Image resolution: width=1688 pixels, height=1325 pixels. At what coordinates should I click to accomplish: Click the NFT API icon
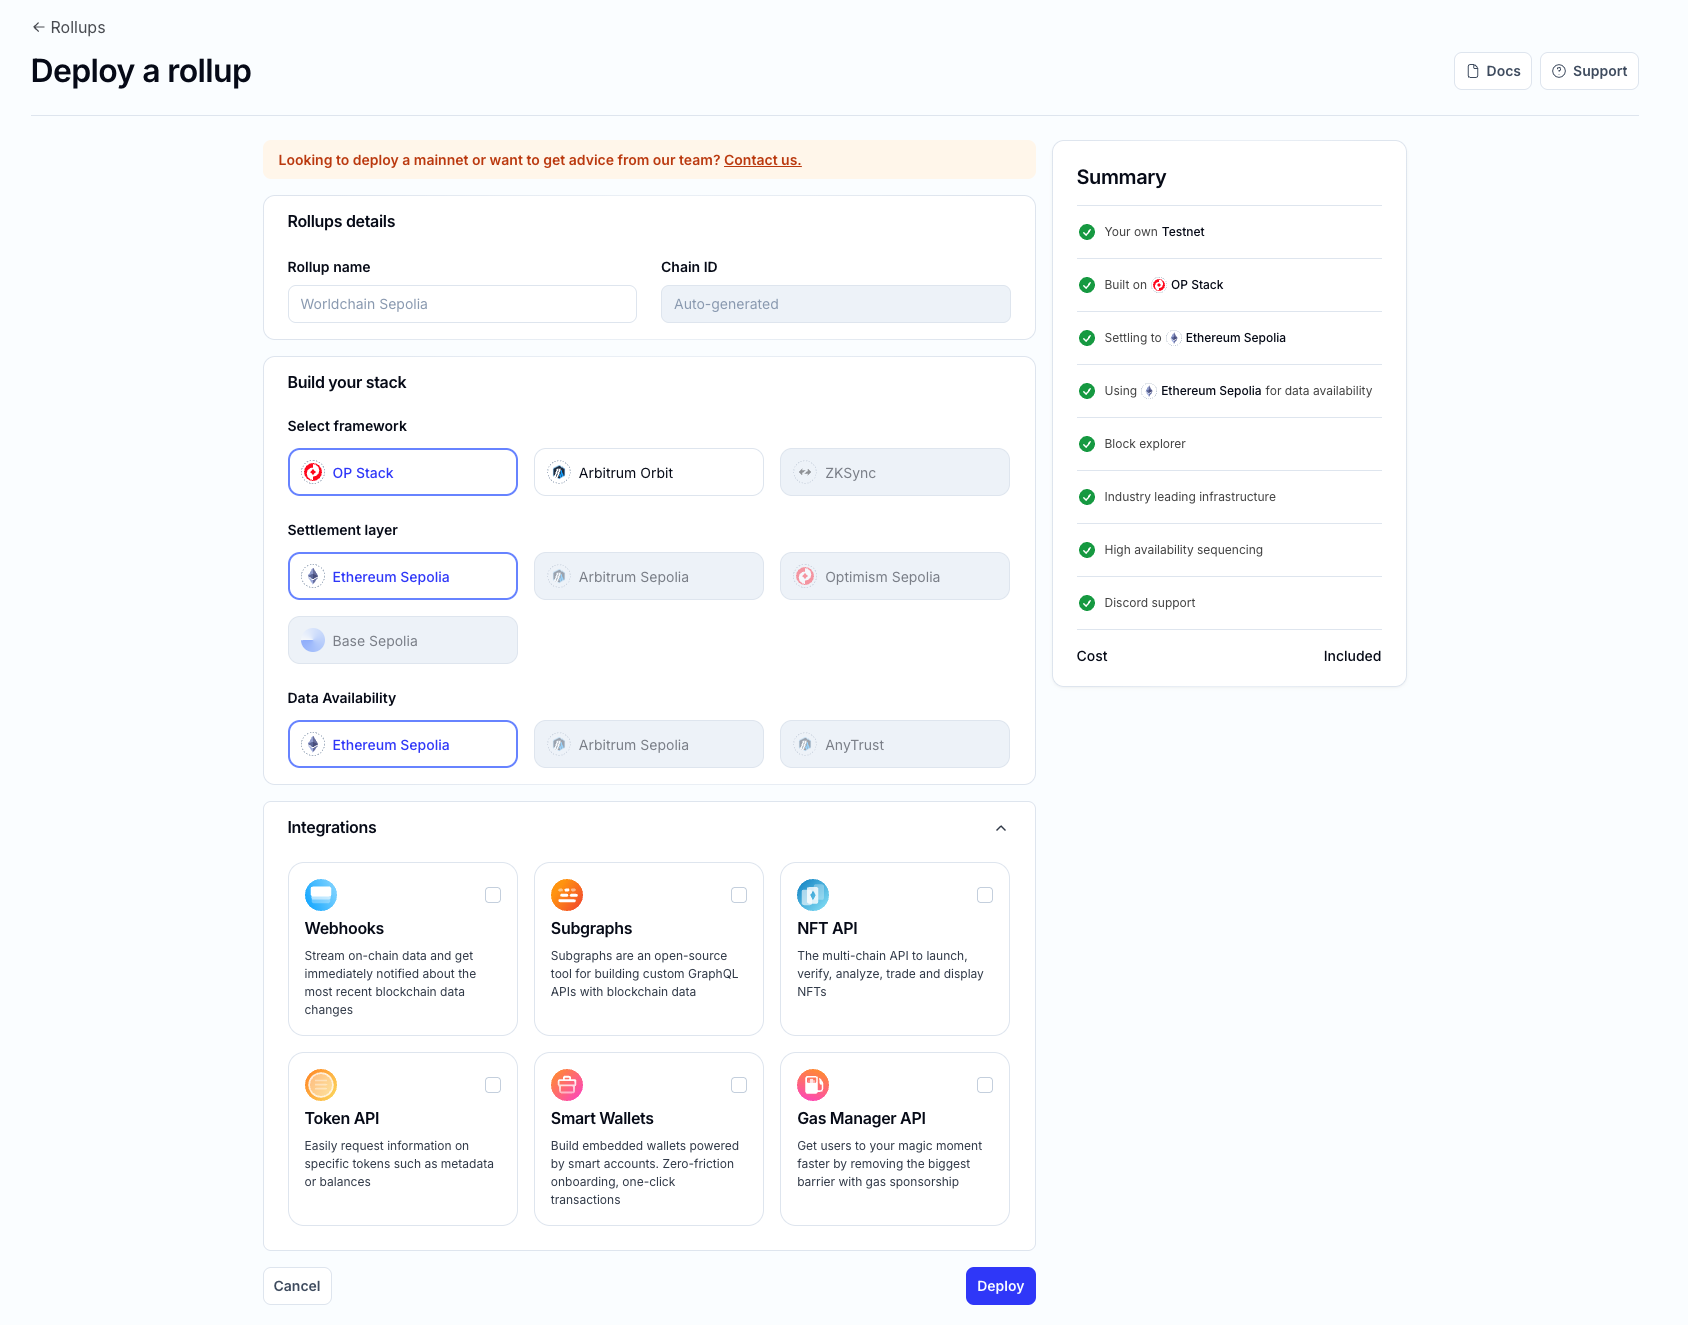pos(813,895)
